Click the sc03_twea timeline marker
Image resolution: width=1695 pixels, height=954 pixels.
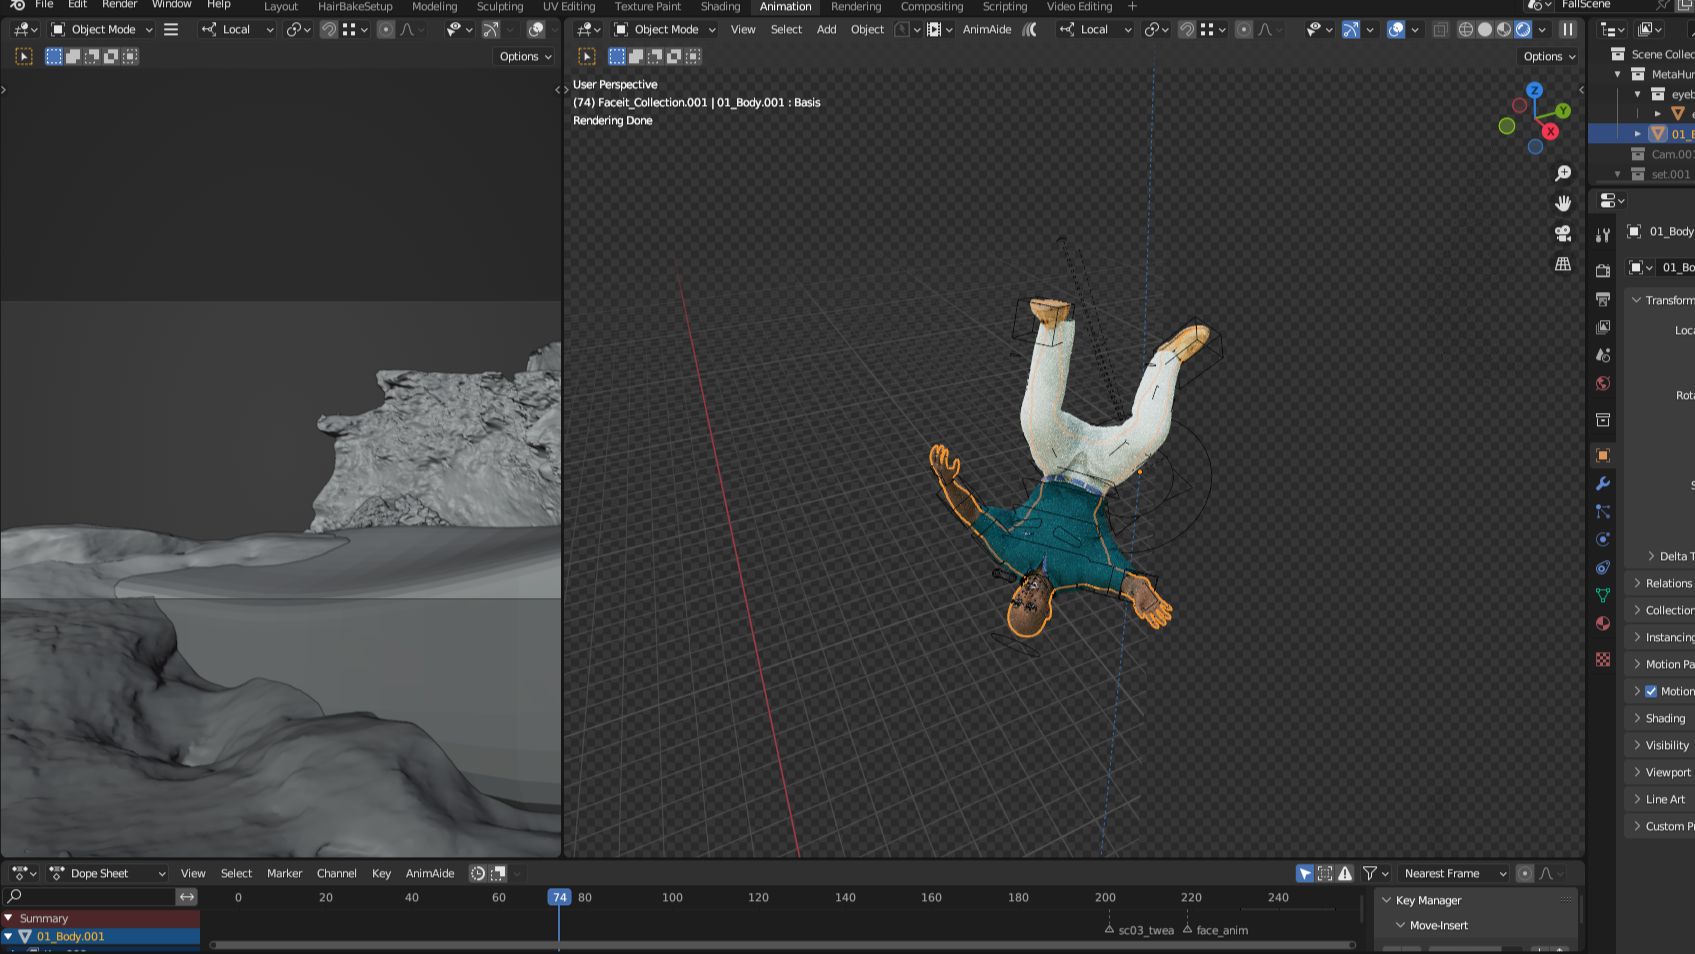pos(1109,929)
